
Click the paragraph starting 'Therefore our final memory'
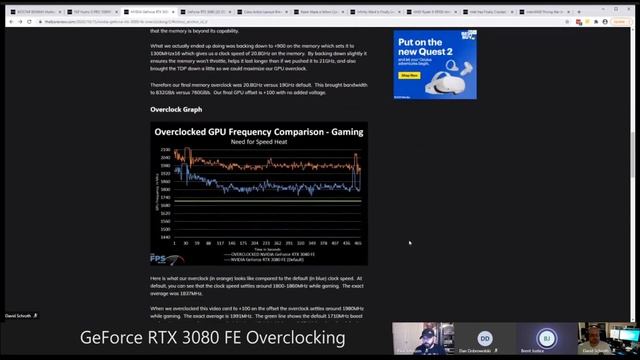pos(259,89)
